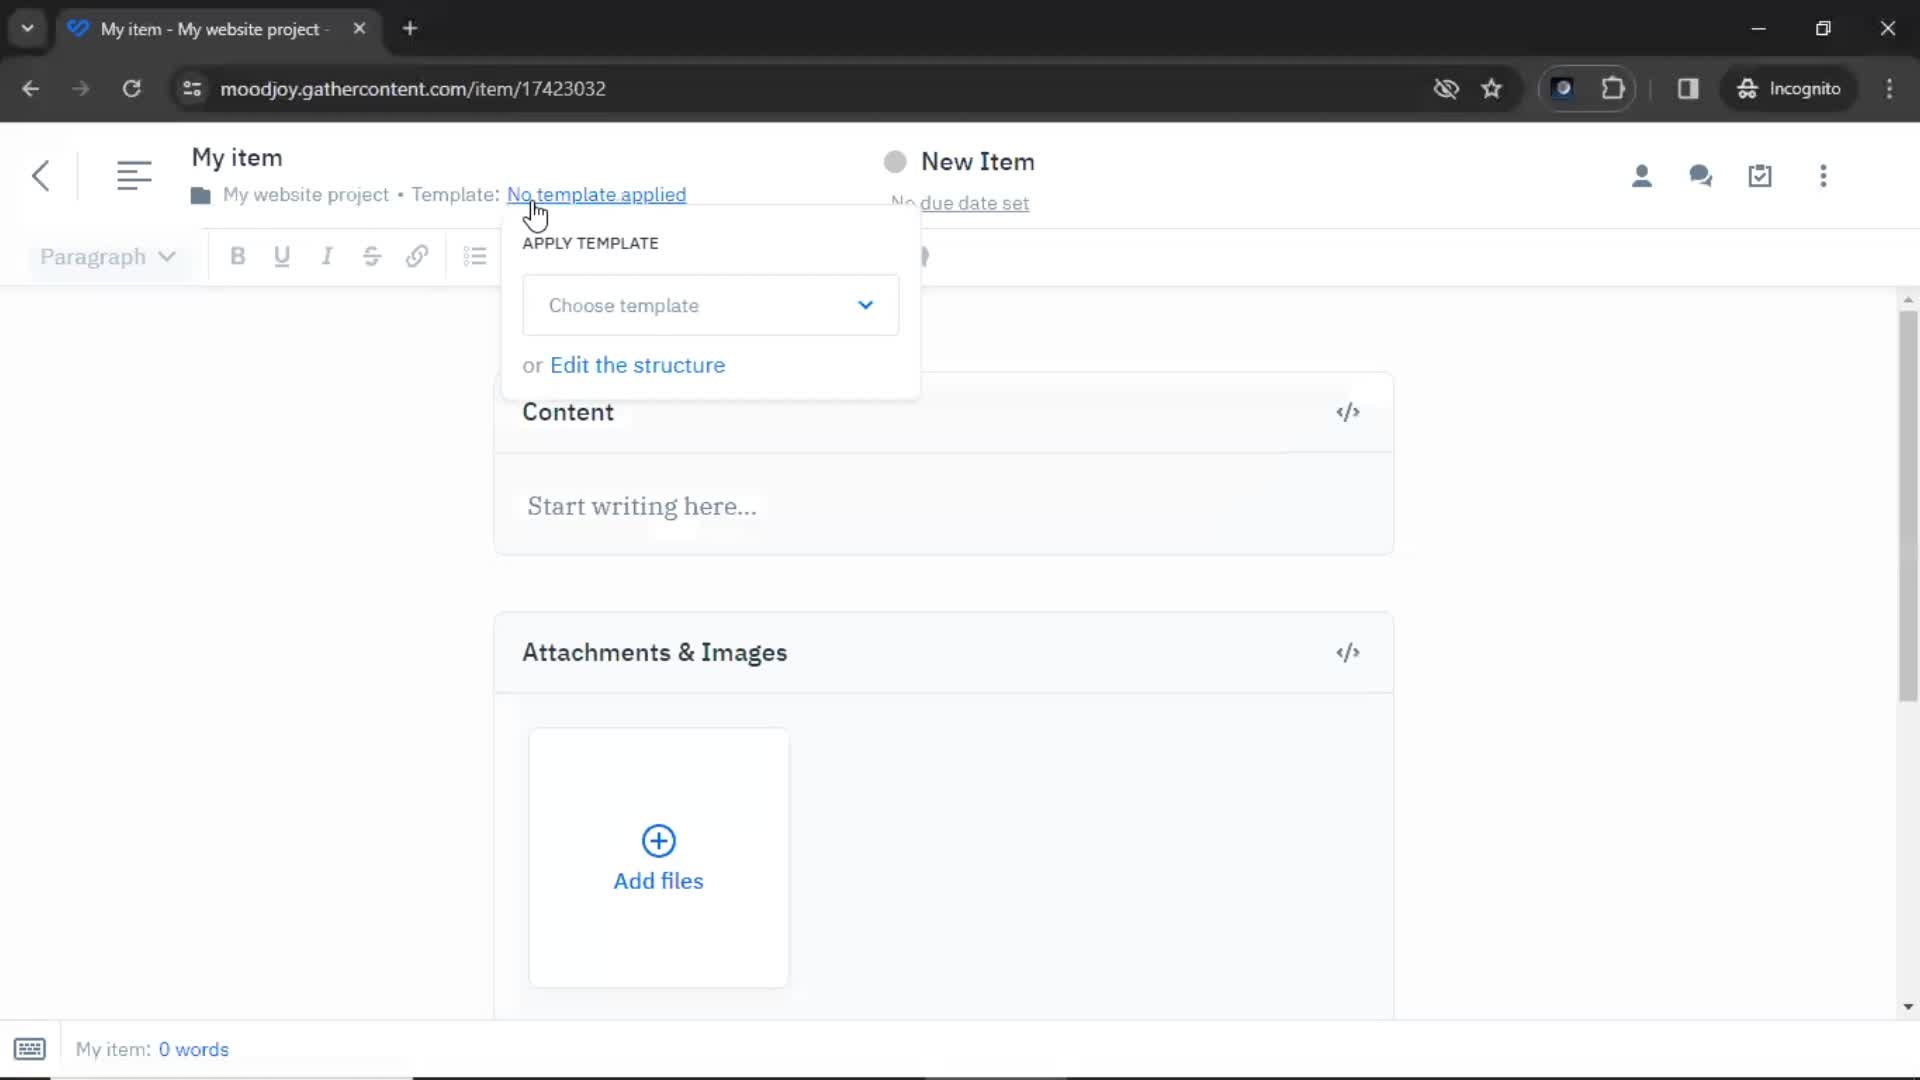Click the Edit the structure link

pos(638,364)
